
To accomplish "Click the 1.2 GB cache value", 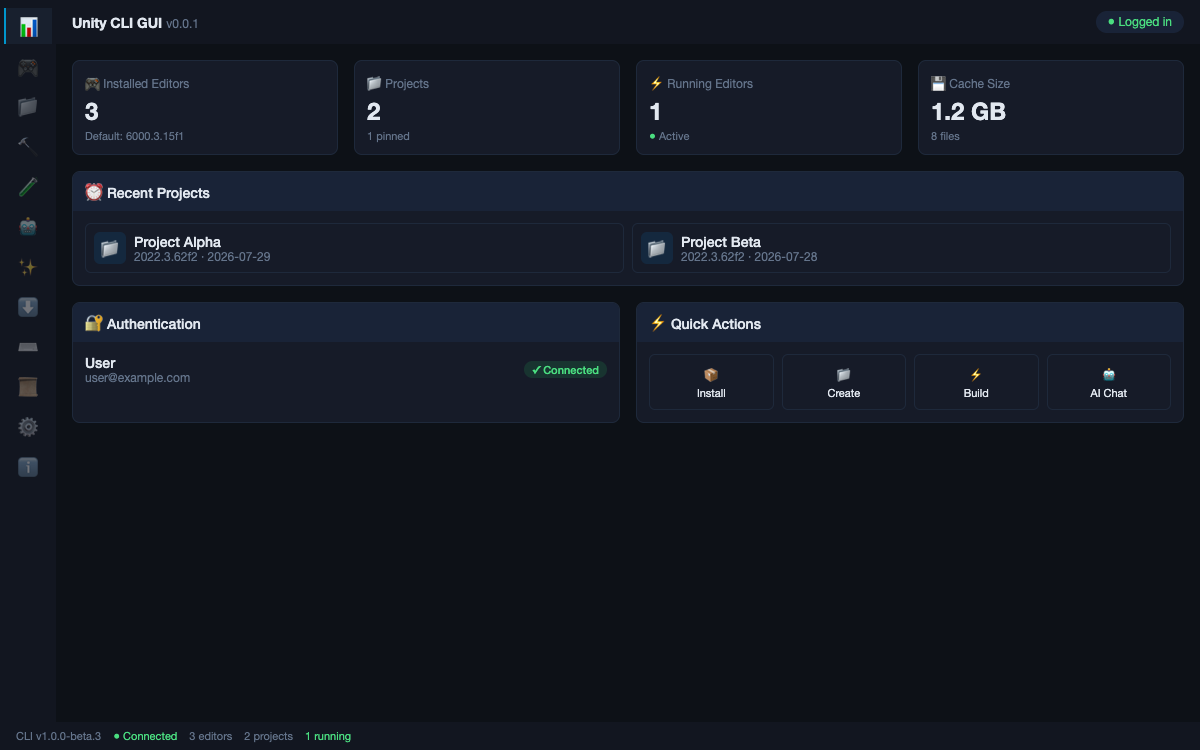I will coord(968,111).
